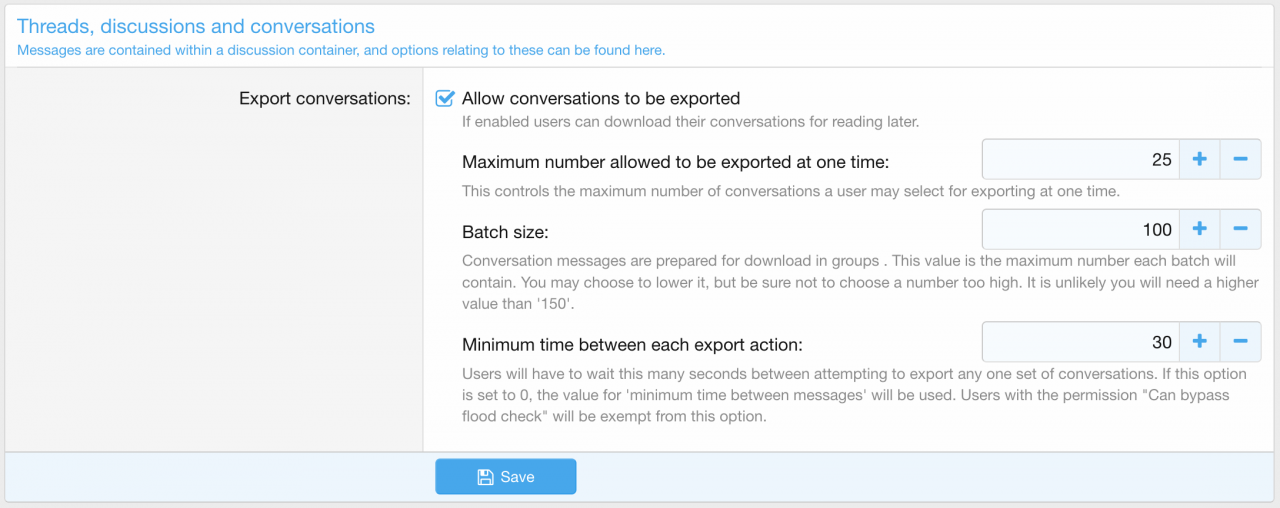Save the export conversation options
1280x508 pixels.
[x=505, y=477]
